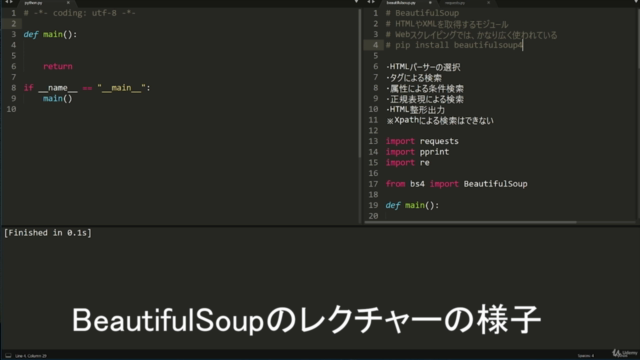Click the '# Webスクレイピングでは' comment line

click(x=471, y=35)
